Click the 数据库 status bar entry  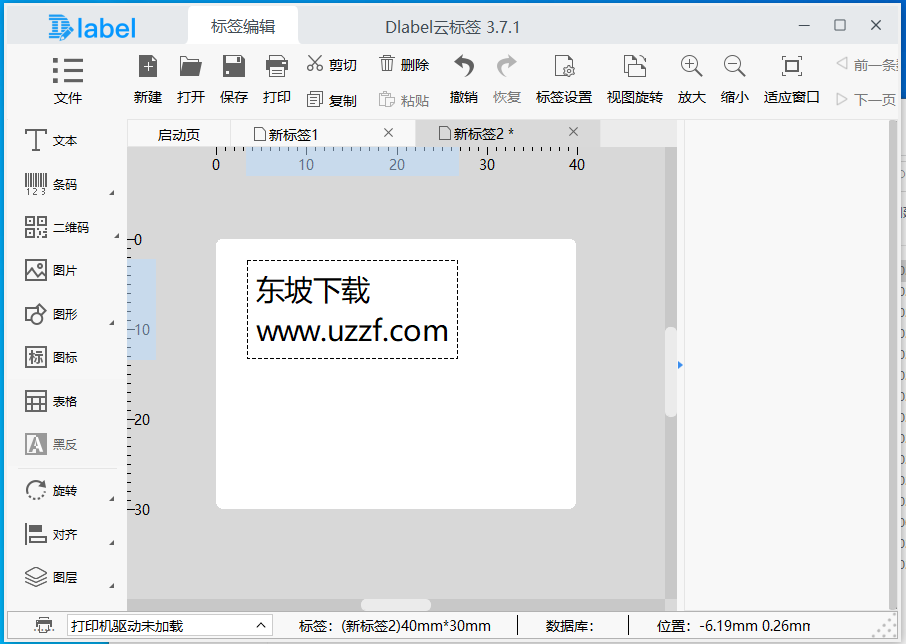(x=570, y=626)
